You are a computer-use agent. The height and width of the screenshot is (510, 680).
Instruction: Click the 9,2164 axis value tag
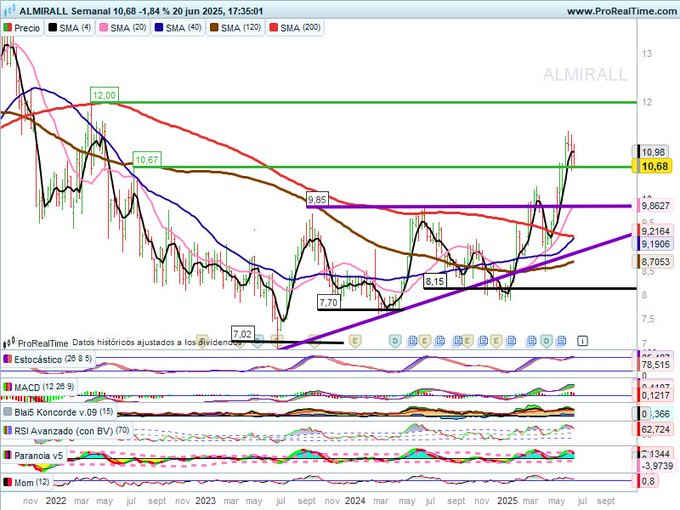click(655, 231)
